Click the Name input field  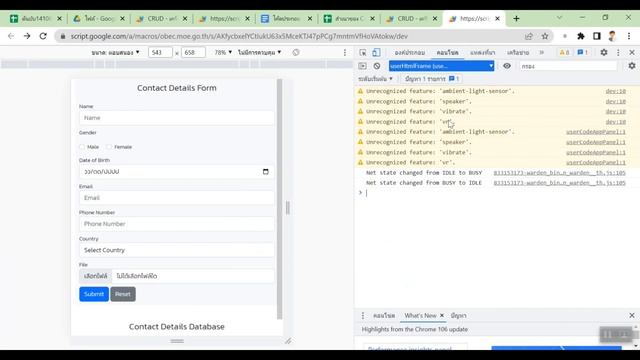pos(177,118)
